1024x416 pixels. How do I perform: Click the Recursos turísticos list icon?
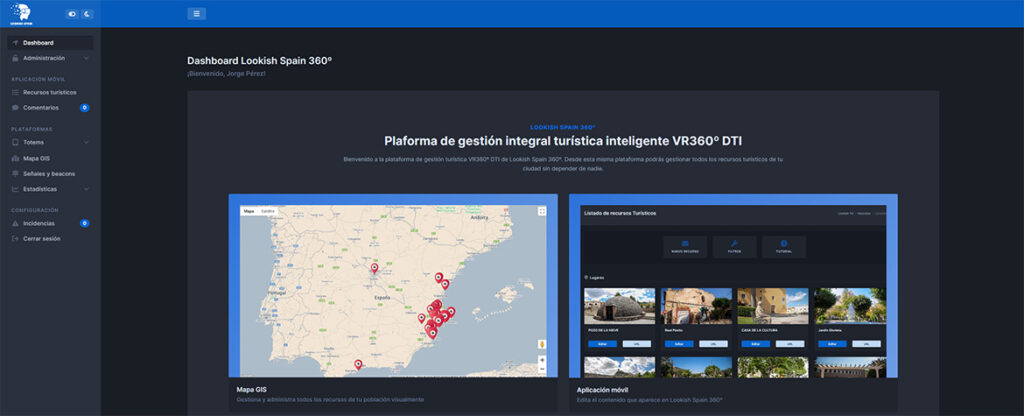click(x=15, y=92)
